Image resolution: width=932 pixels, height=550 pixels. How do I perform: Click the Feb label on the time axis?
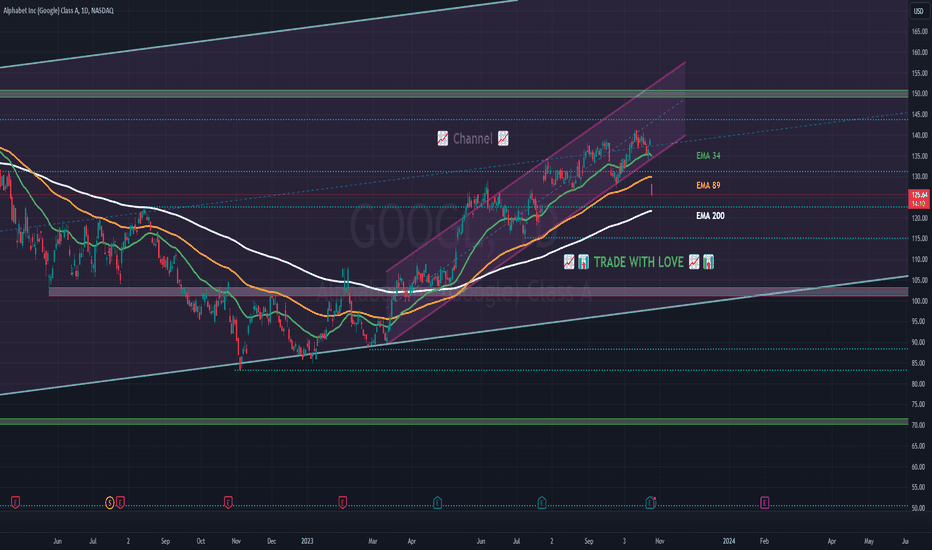pos(764,541)
